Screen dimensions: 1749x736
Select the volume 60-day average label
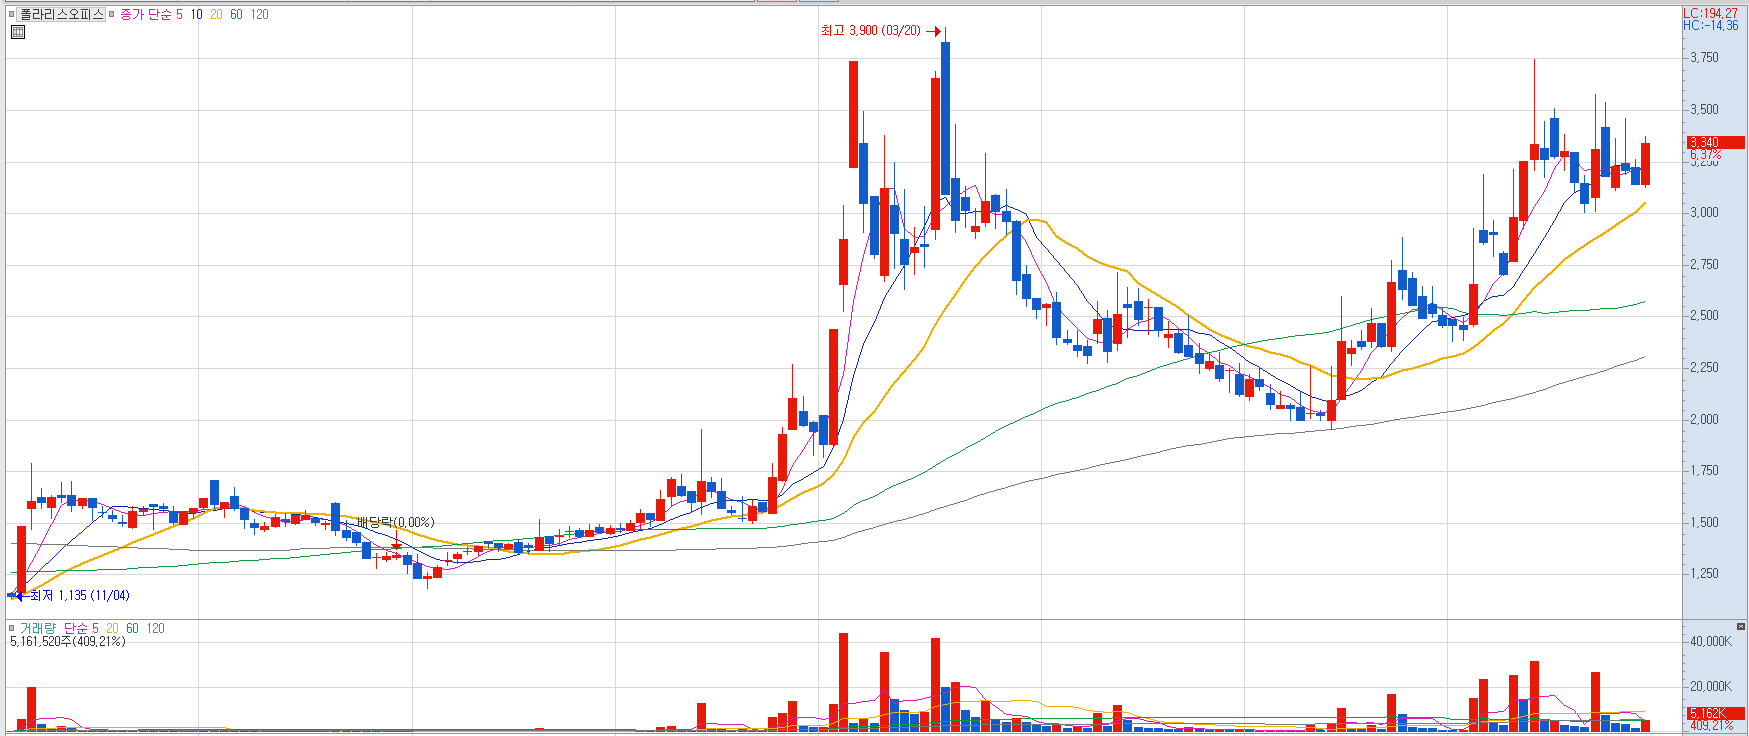pyautogui.click(x=132, y=628)
